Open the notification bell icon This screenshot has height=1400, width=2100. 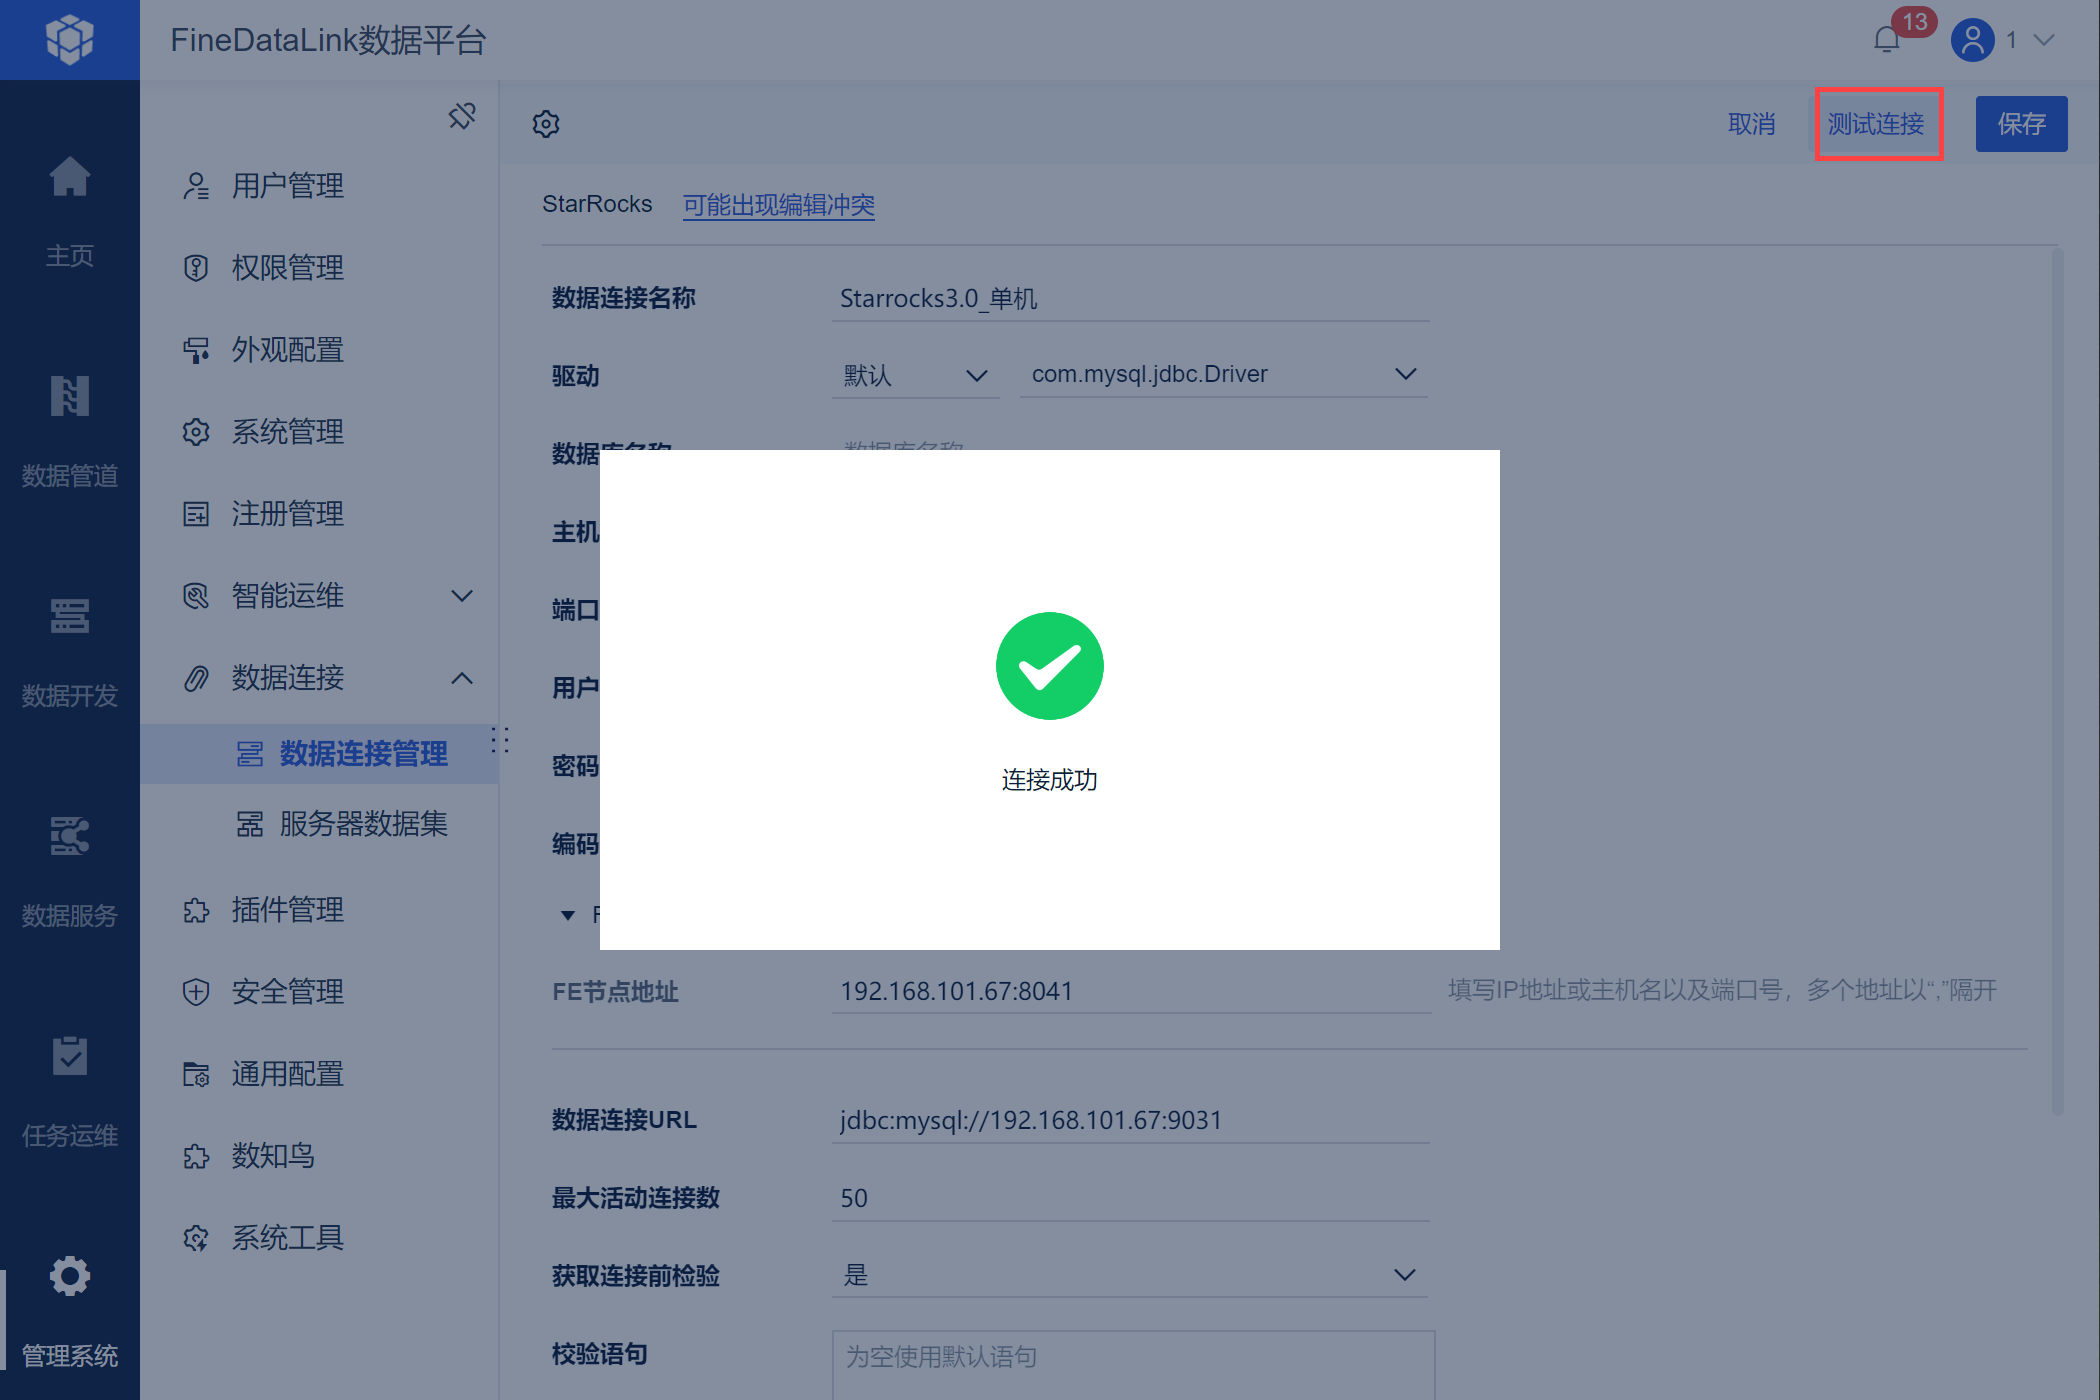(1886, 40)
